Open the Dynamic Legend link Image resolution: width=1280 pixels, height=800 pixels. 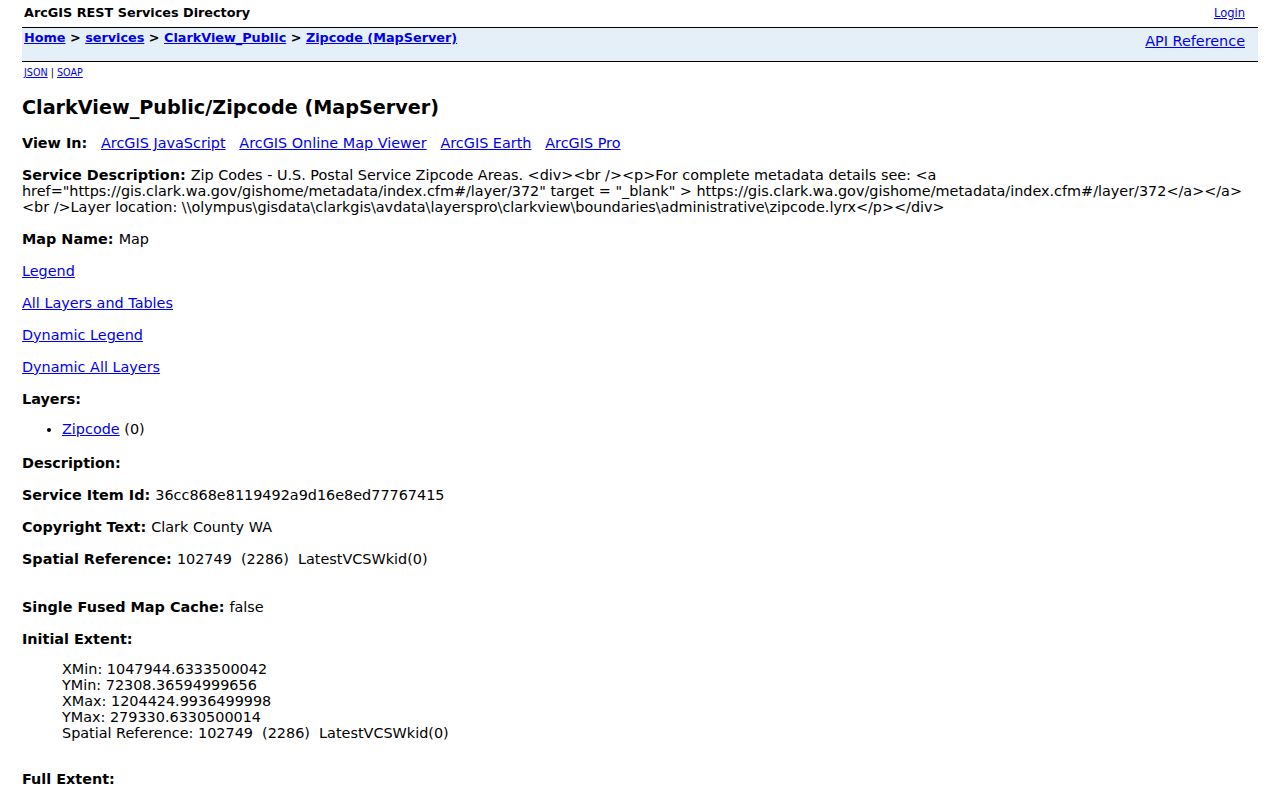(x=82, y=335)
